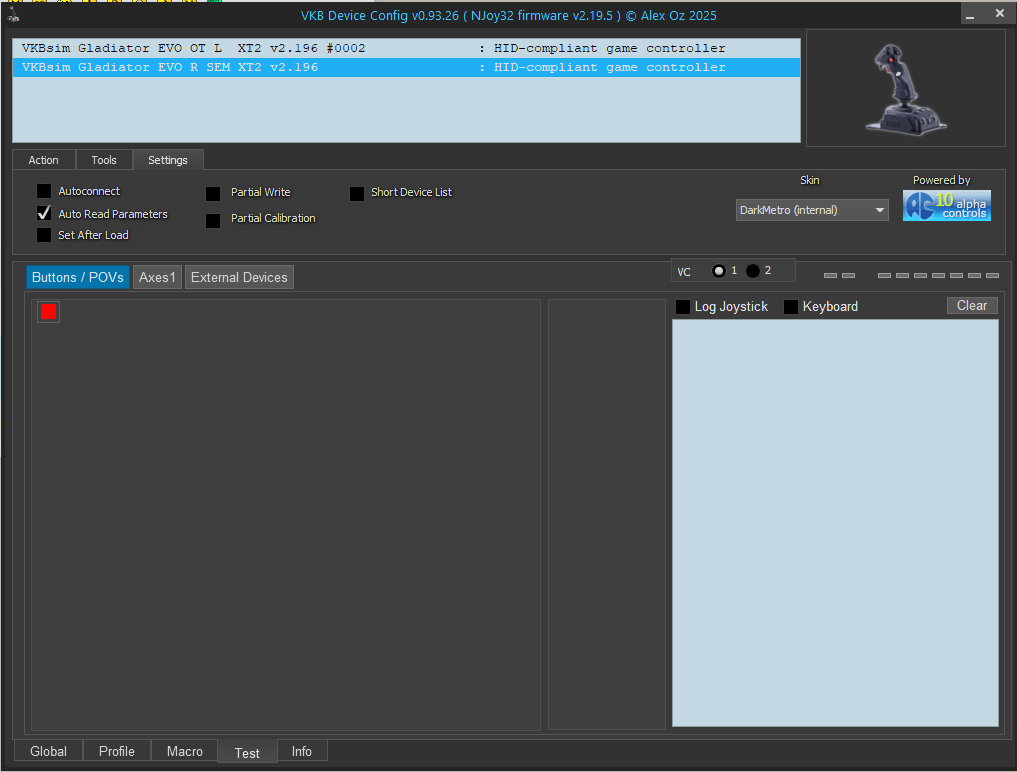Toggle the Set After Load checkbox
The width and height of the screenshot is (1017, 772).
tap(44, 235)
